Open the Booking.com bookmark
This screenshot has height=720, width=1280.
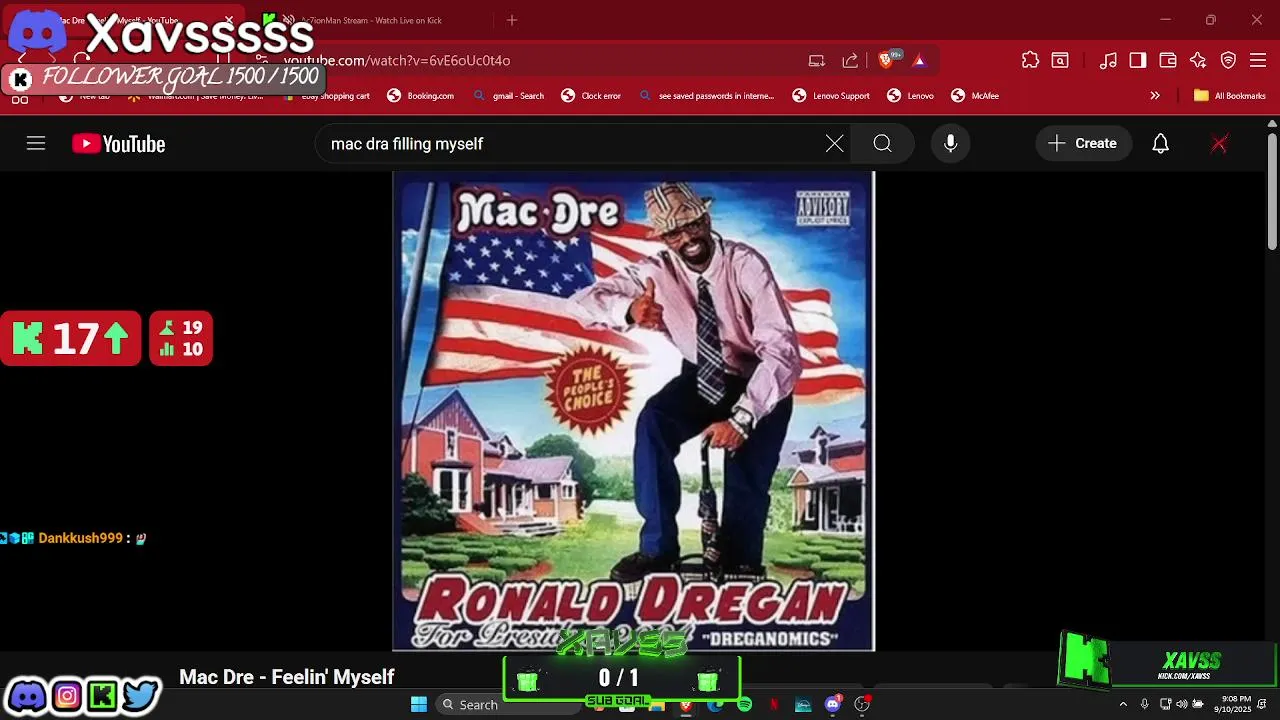(420, 96)
